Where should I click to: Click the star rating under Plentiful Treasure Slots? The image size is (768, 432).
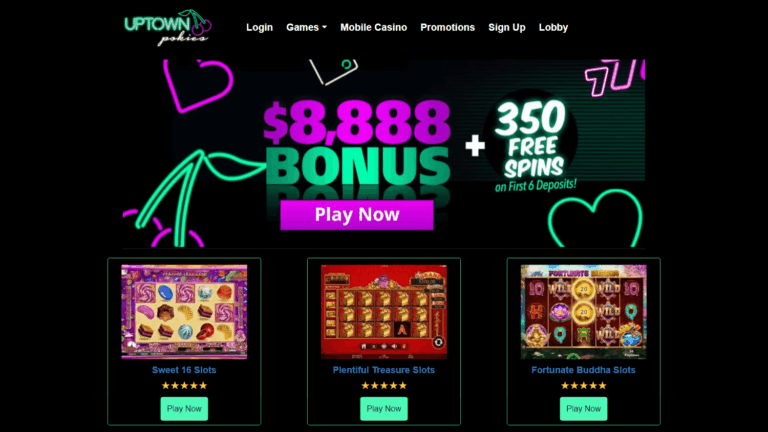(x=384, y=385)
